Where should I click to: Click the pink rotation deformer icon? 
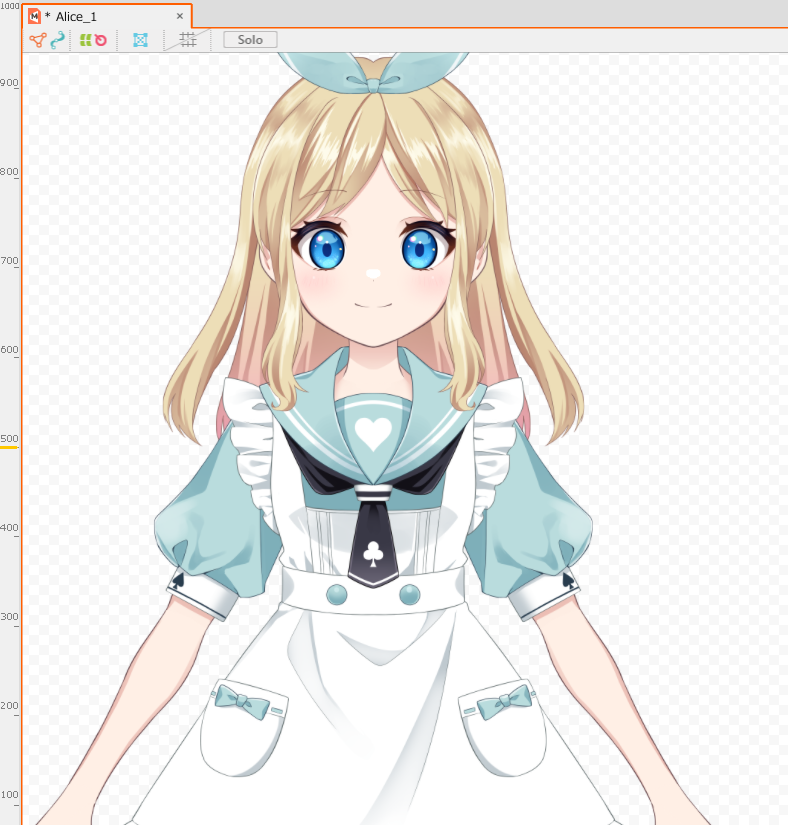pos(100,40)
